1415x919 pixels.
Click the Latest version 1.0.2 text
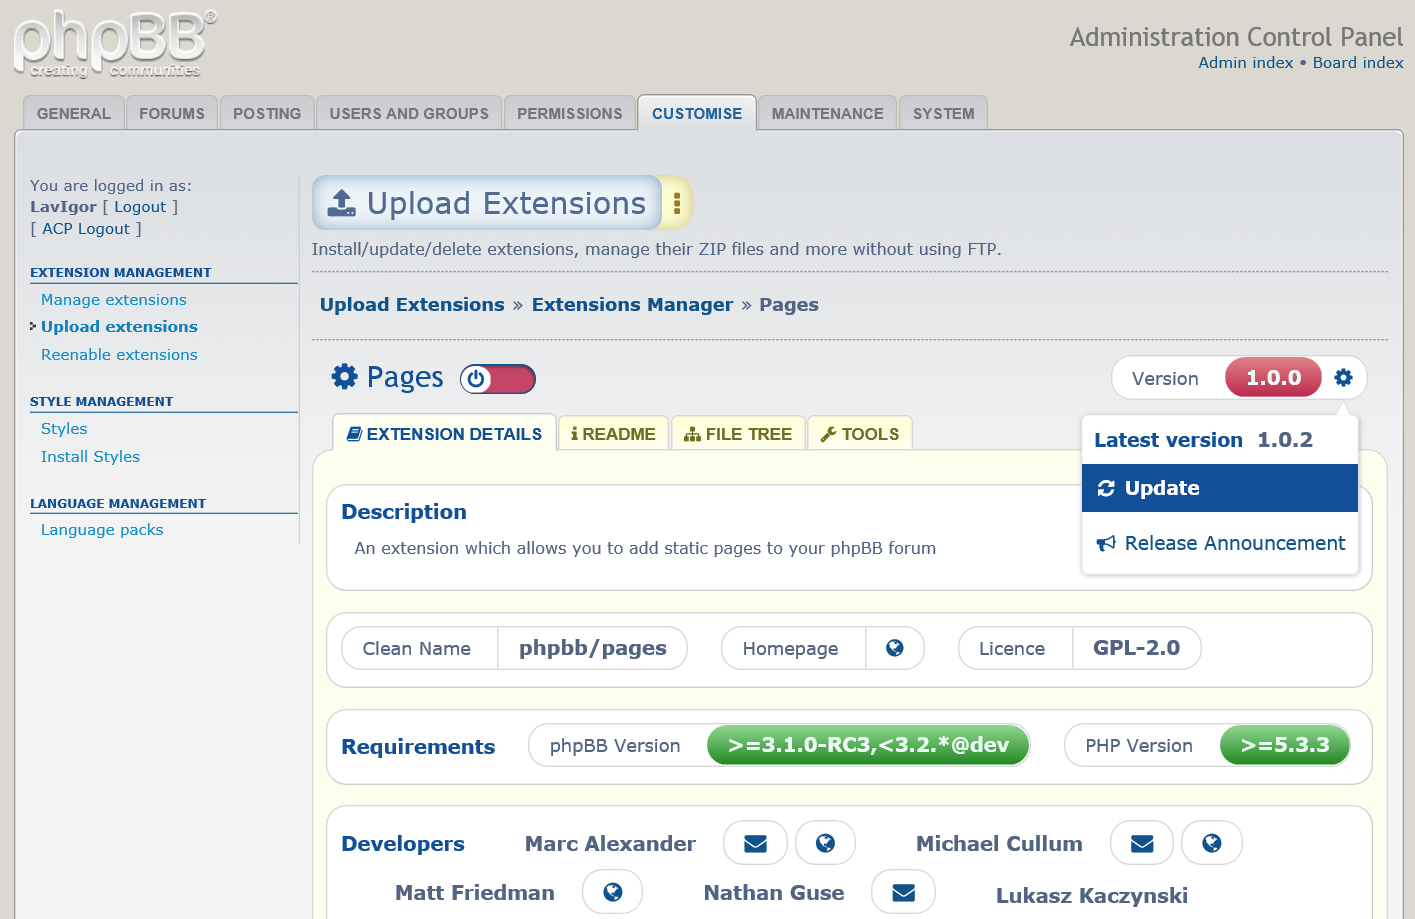(x=1203, y=440)
